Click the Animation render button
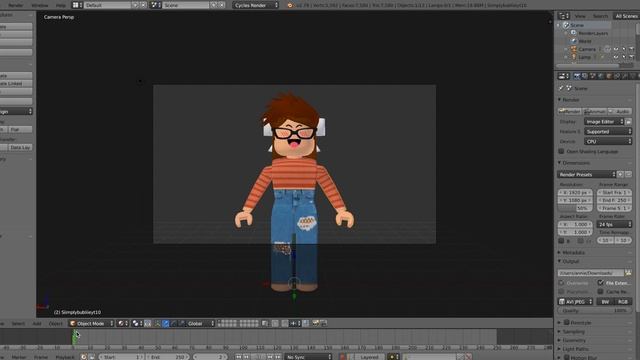The width and height of the screenshot is (640, 360). tap(595, 111)
